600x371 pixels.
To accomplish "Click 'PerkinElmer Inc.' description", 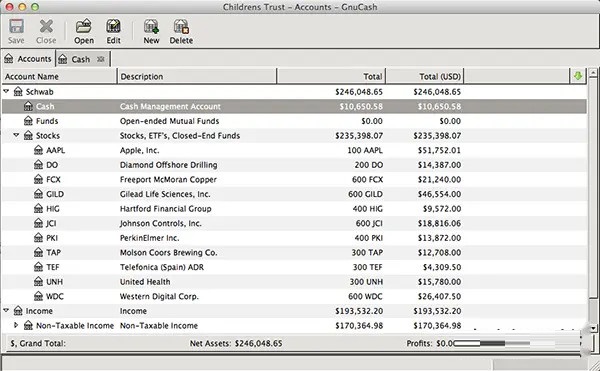I will (x=149, y=238).
